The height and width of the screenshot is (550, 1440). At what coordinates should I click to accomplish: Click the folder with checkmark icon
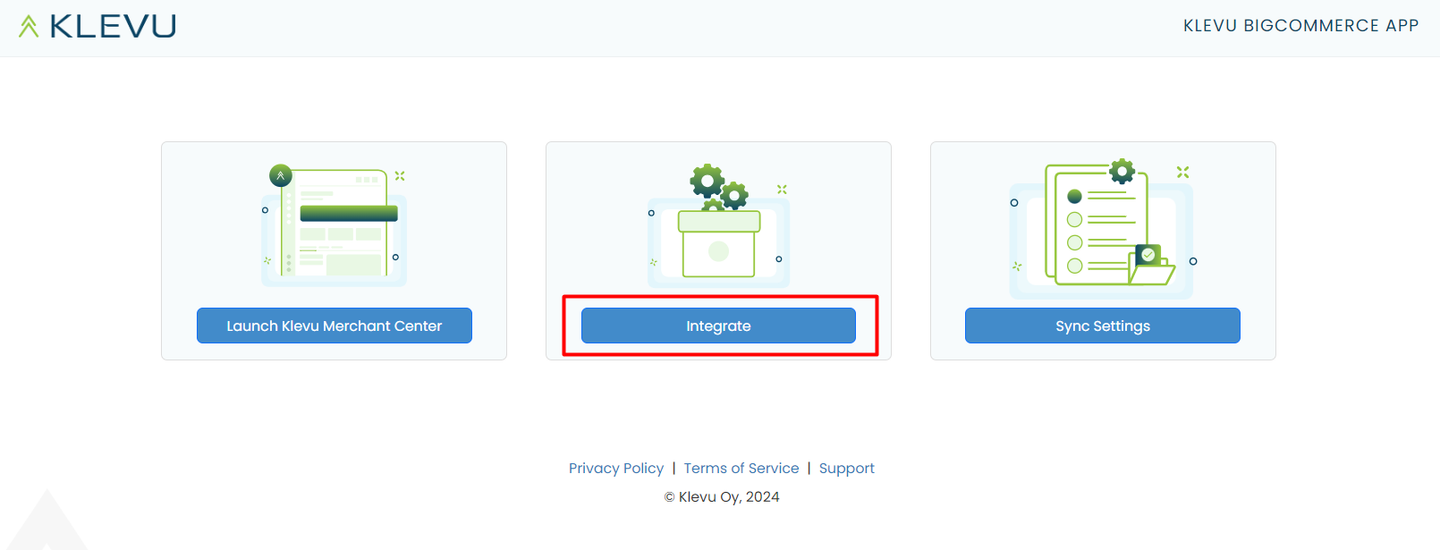click(x=1151, y=265)
